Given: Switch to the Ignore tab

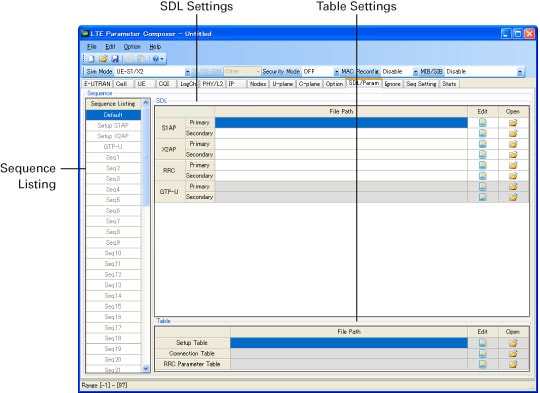Looking at the screenshot, I should (392, 84).
